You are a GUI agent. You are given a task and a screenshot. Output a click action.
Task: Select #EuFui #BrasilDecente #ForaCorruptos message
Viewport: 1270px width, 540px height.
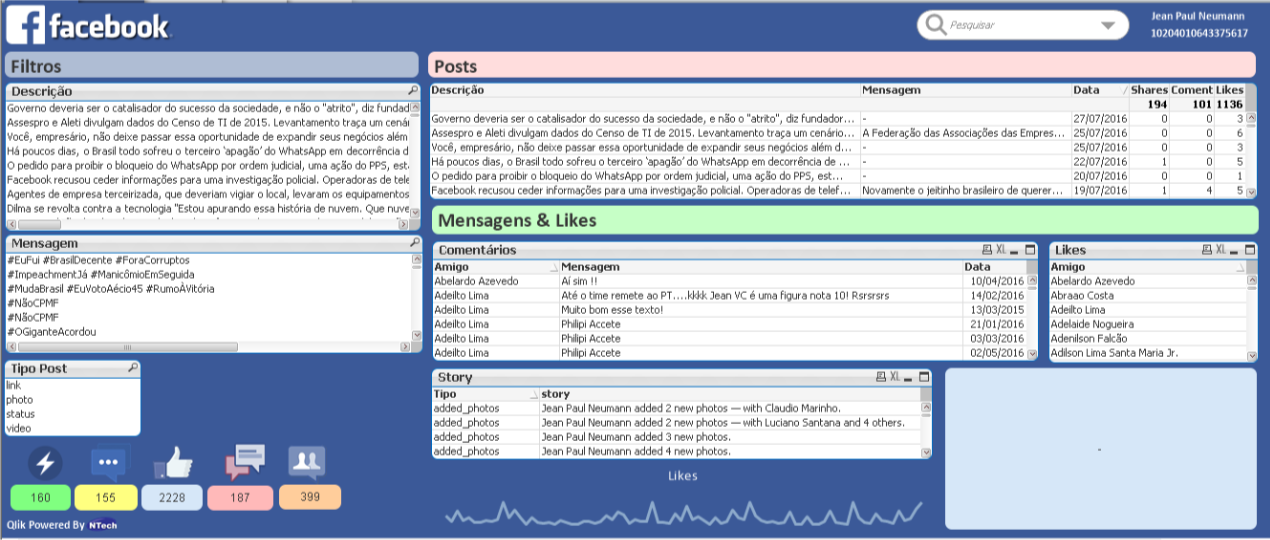coord(208,260)
